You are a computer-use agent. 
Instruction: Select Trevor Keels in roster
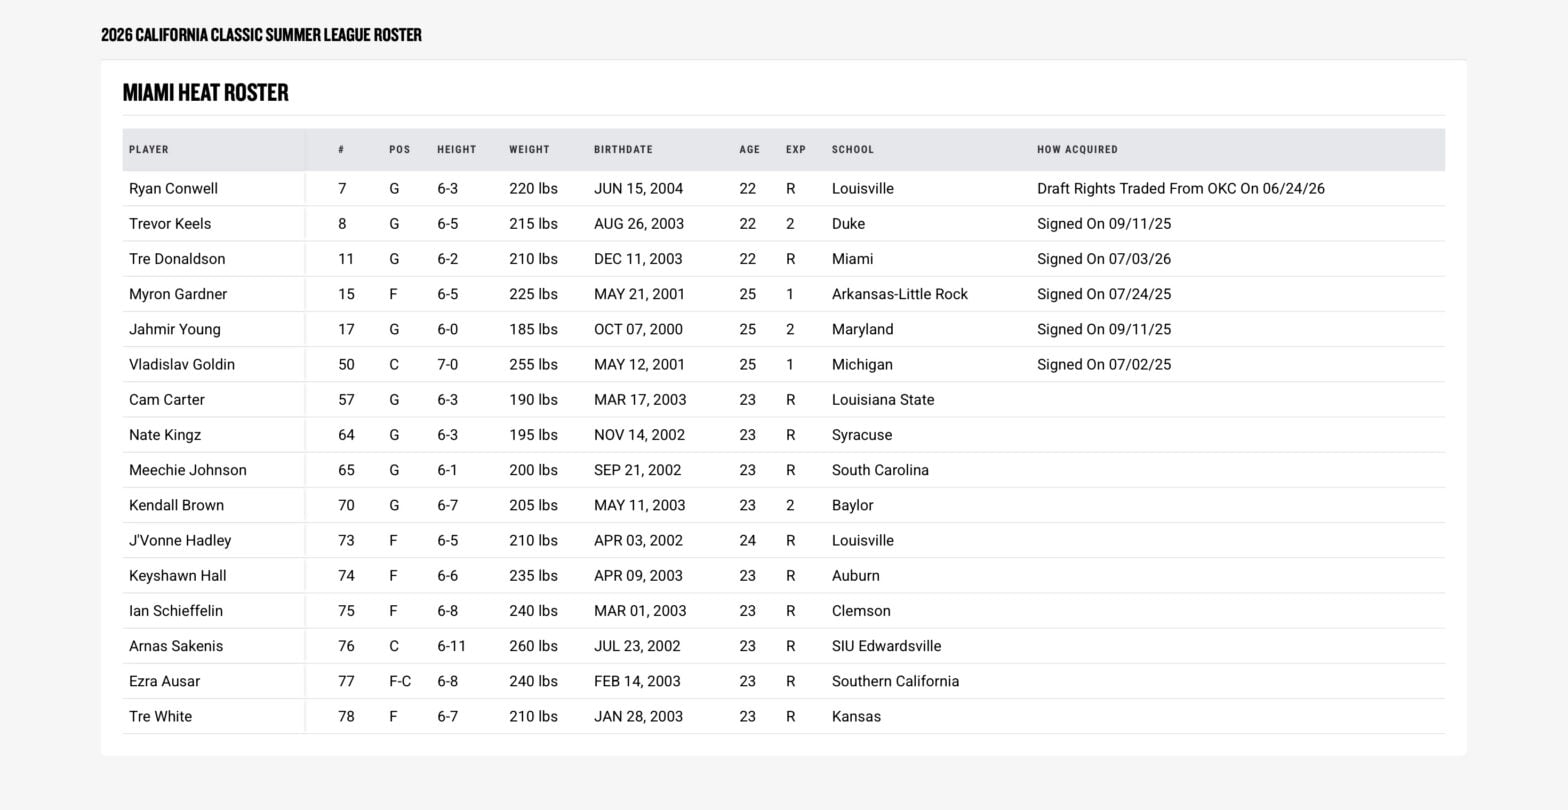170,224
